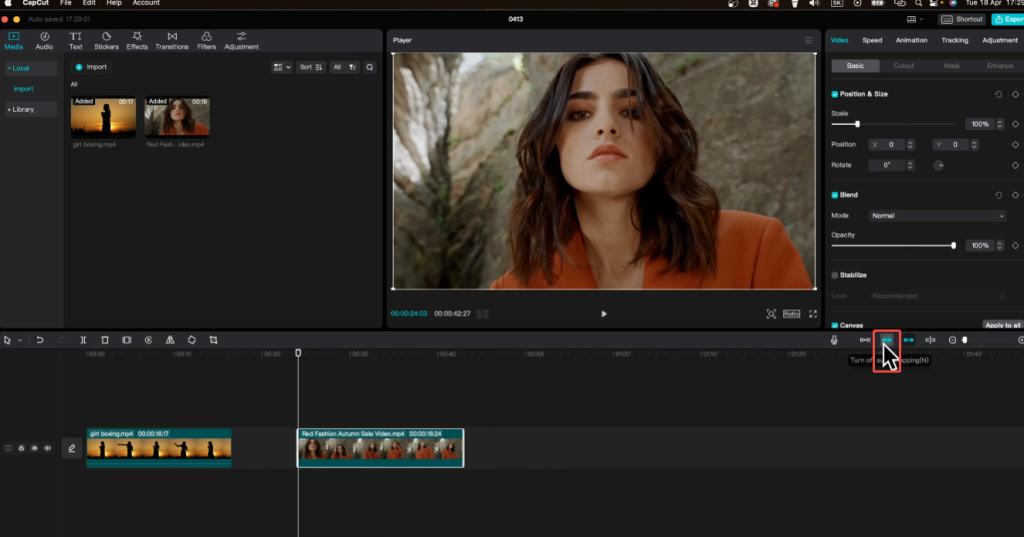Open the File menu in menu bar
This screenshot has width=1024, height=537.
(66, 3)
